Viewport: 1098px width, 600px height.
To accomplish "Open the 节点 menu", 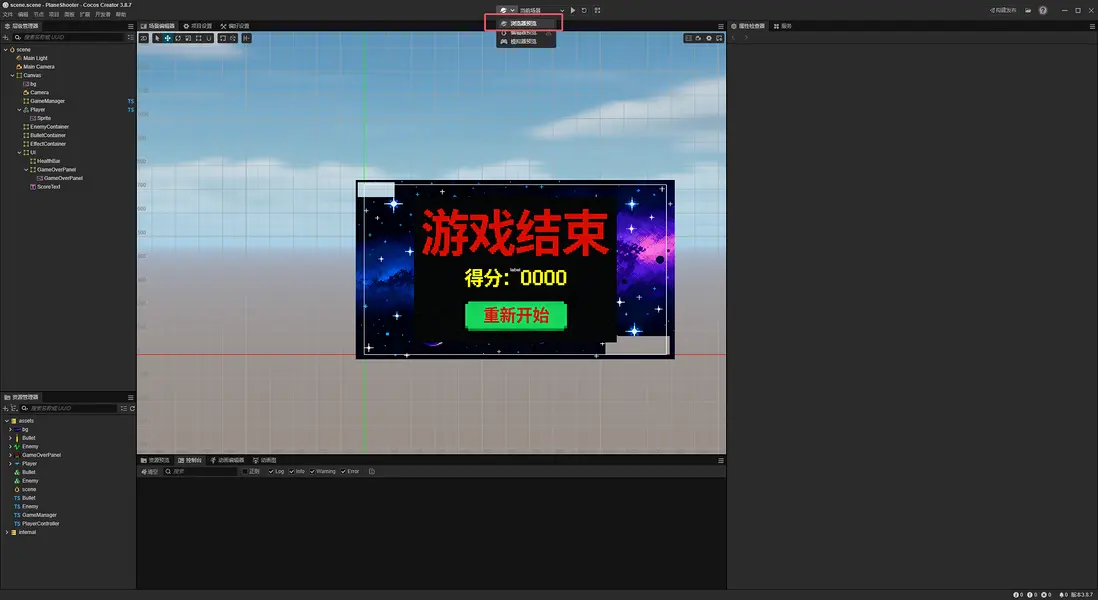I will pyautogui.click(x=39, y=14).
